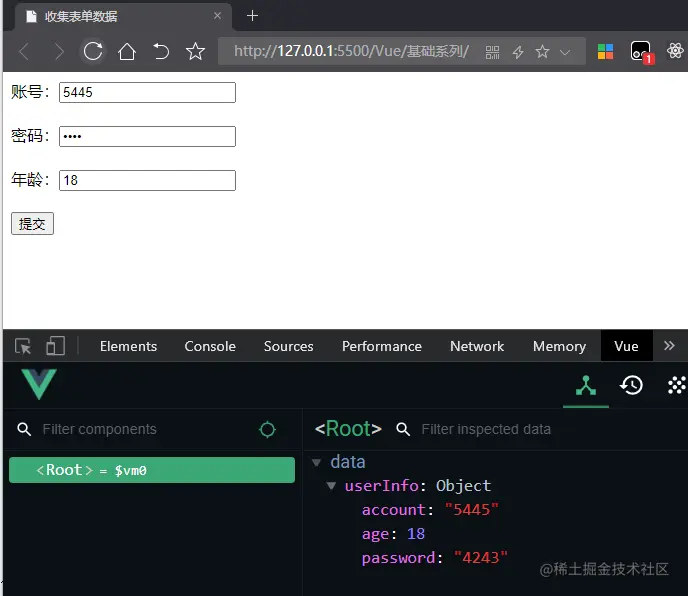Focus the URL address bar
688x596 pixels.
[351, 51]
